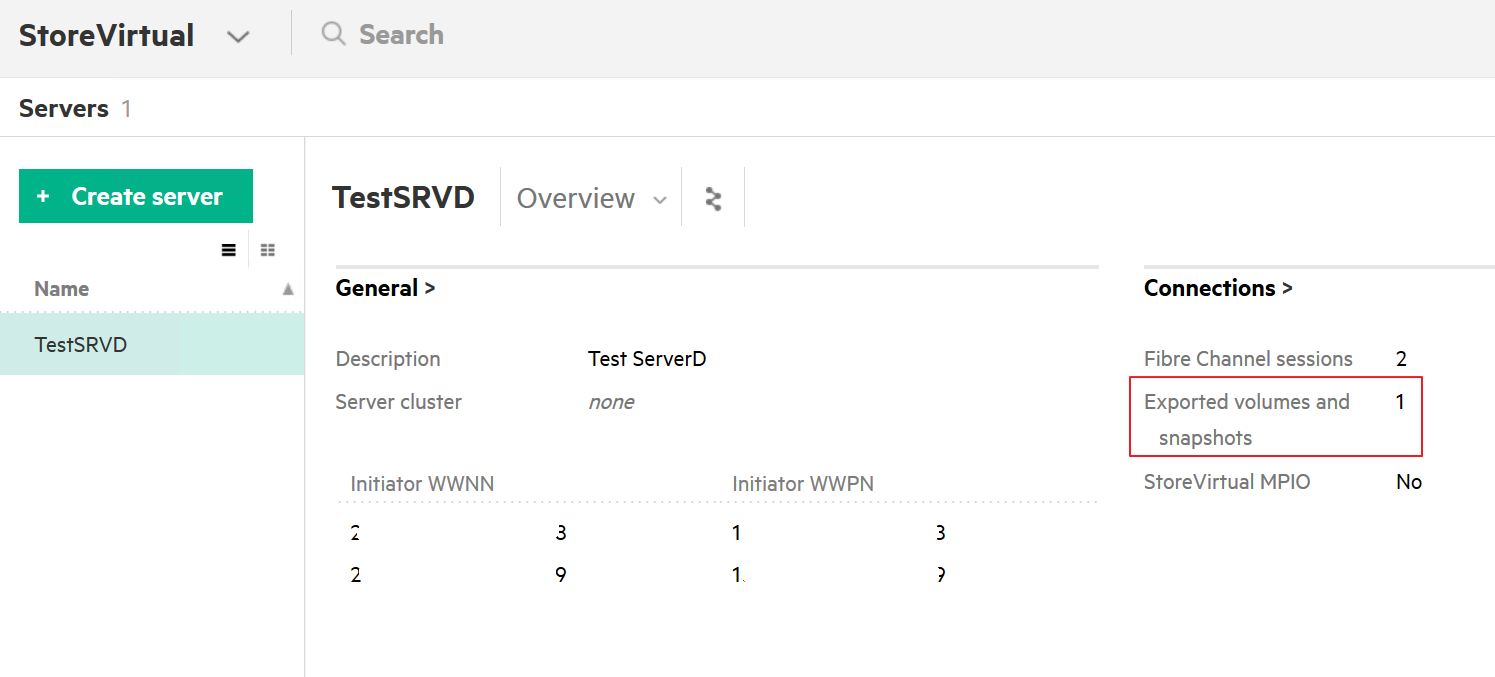This screenshot has width=1495, height=677.
Task: Click the Fibre Channel sessions value 2
Action: coord(1401,359)
